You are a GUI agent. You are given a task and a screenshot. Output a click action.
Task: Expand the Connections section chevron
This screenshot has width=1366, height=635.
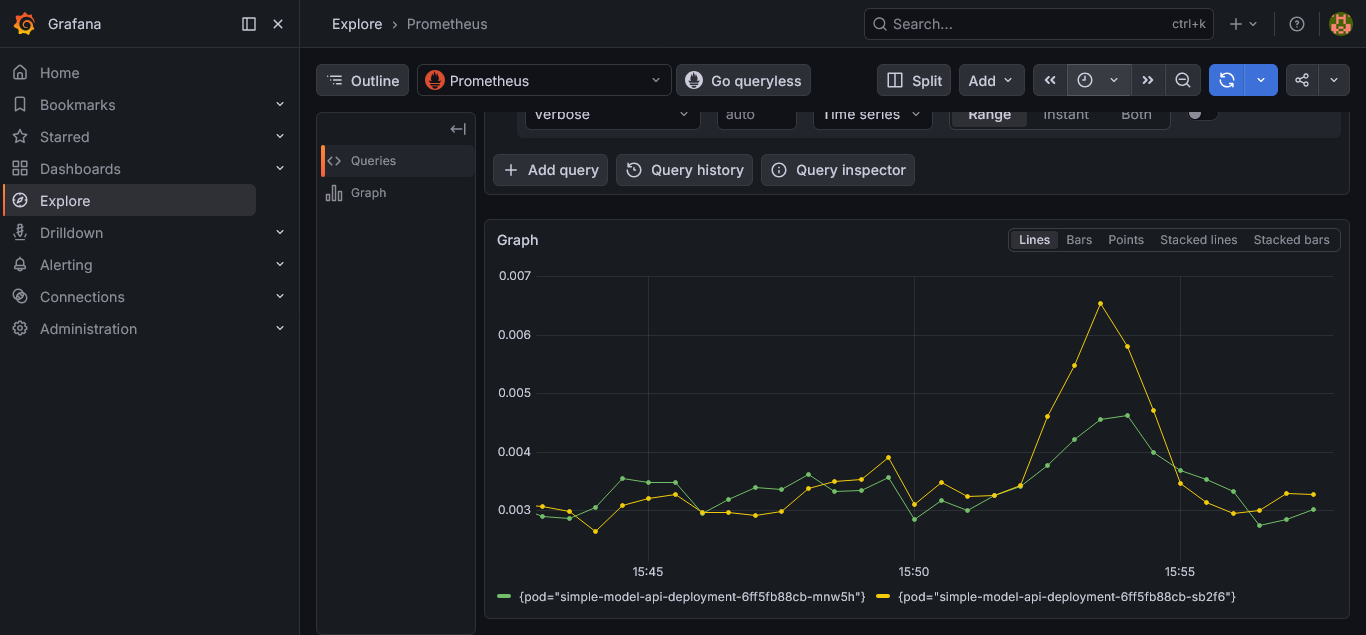click(x=280, y=296)
